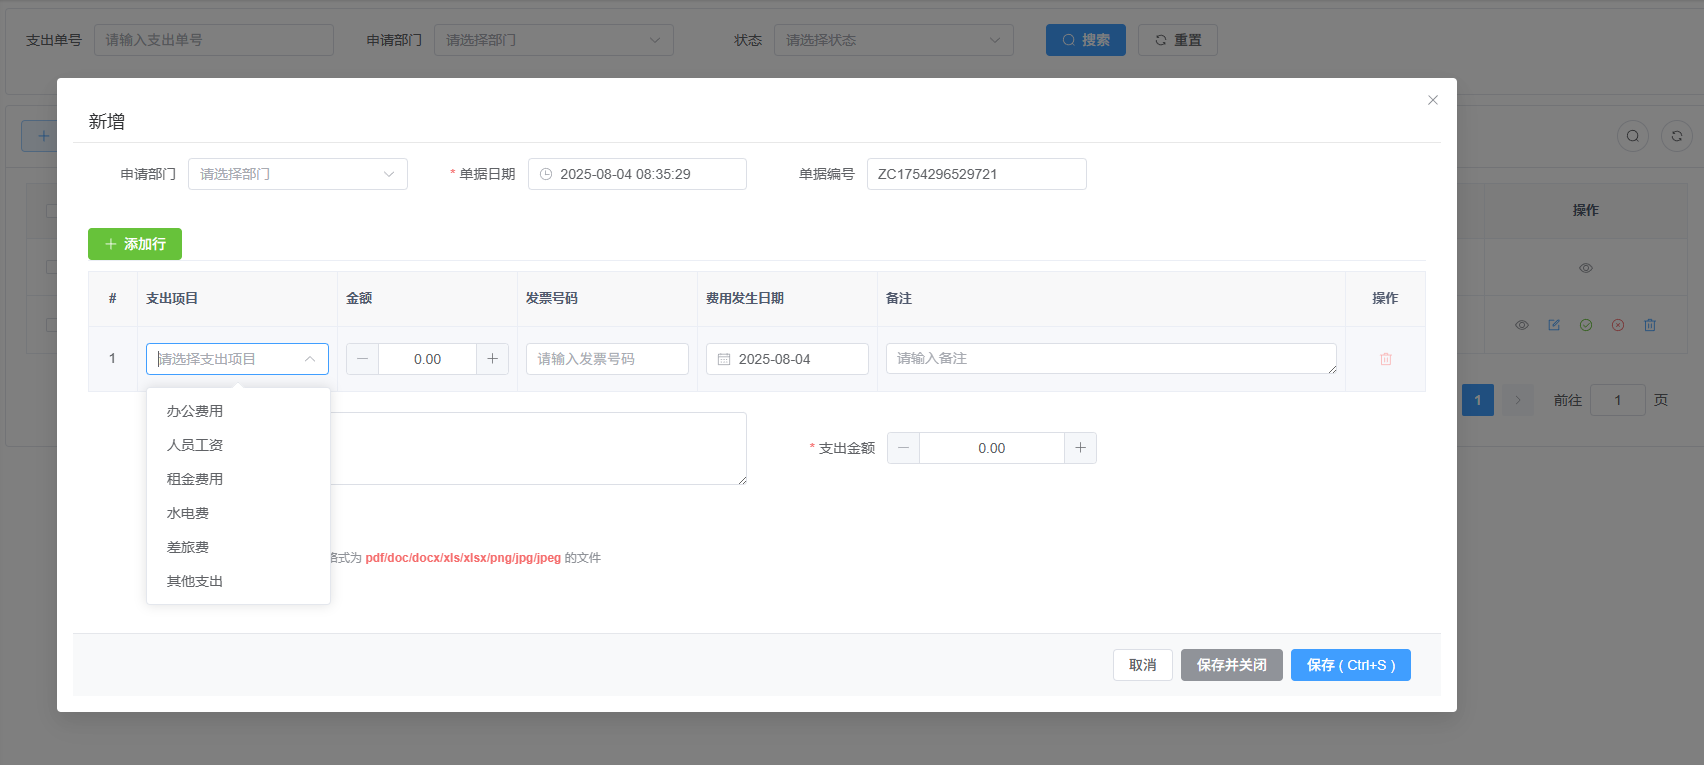Click the 备注 text area in row
The image size is (1704, 765).
tap(1110, 359)
